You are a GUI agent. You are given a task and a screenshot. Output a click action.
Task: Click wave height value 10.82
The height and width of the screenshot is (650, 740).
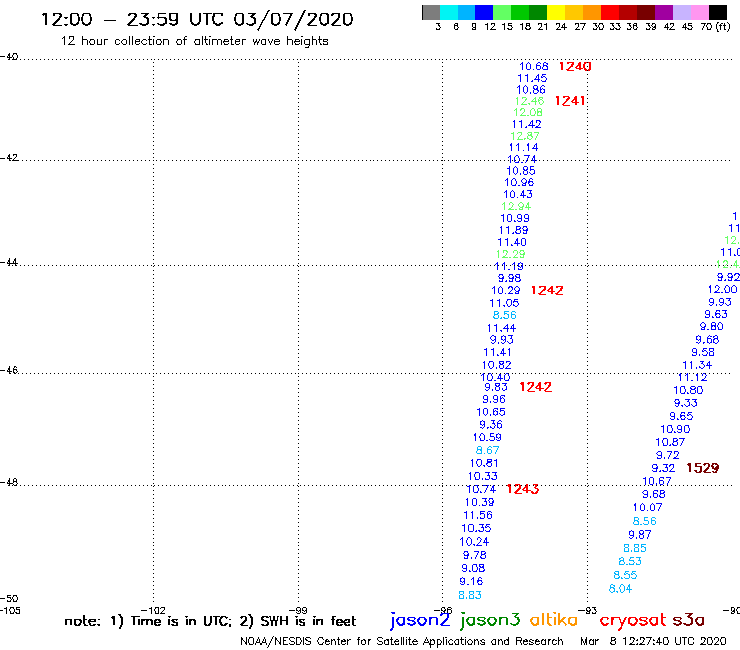[x=496, y=365]
